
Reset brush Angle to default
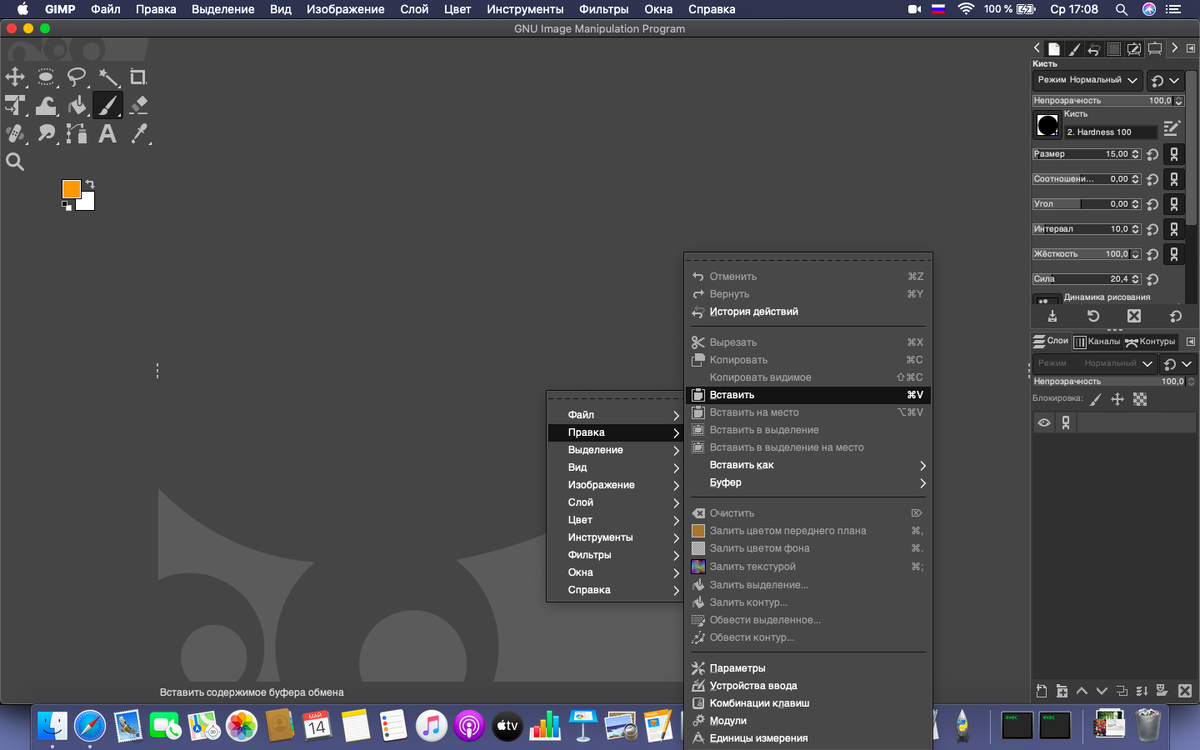pos(1152,205)
